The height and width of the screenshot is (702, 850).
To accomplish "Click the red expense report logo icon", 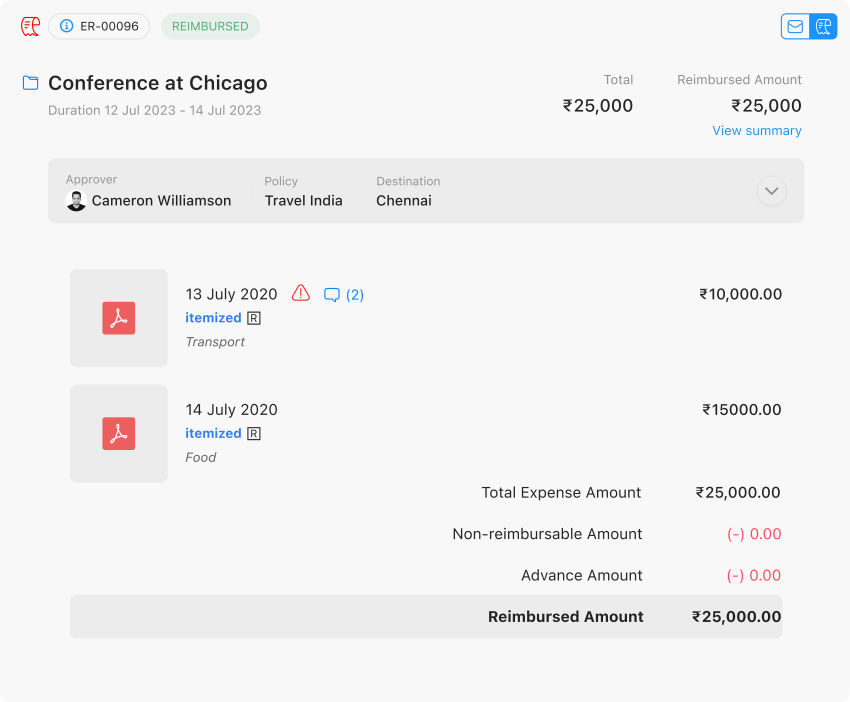I will tap(30, 26).
